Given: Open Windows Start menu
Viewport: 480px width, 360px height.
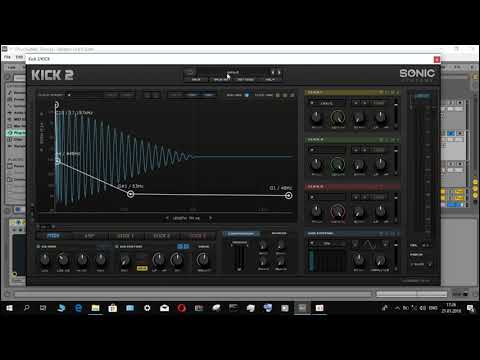Looking at the screenshot, I should 9,308.
